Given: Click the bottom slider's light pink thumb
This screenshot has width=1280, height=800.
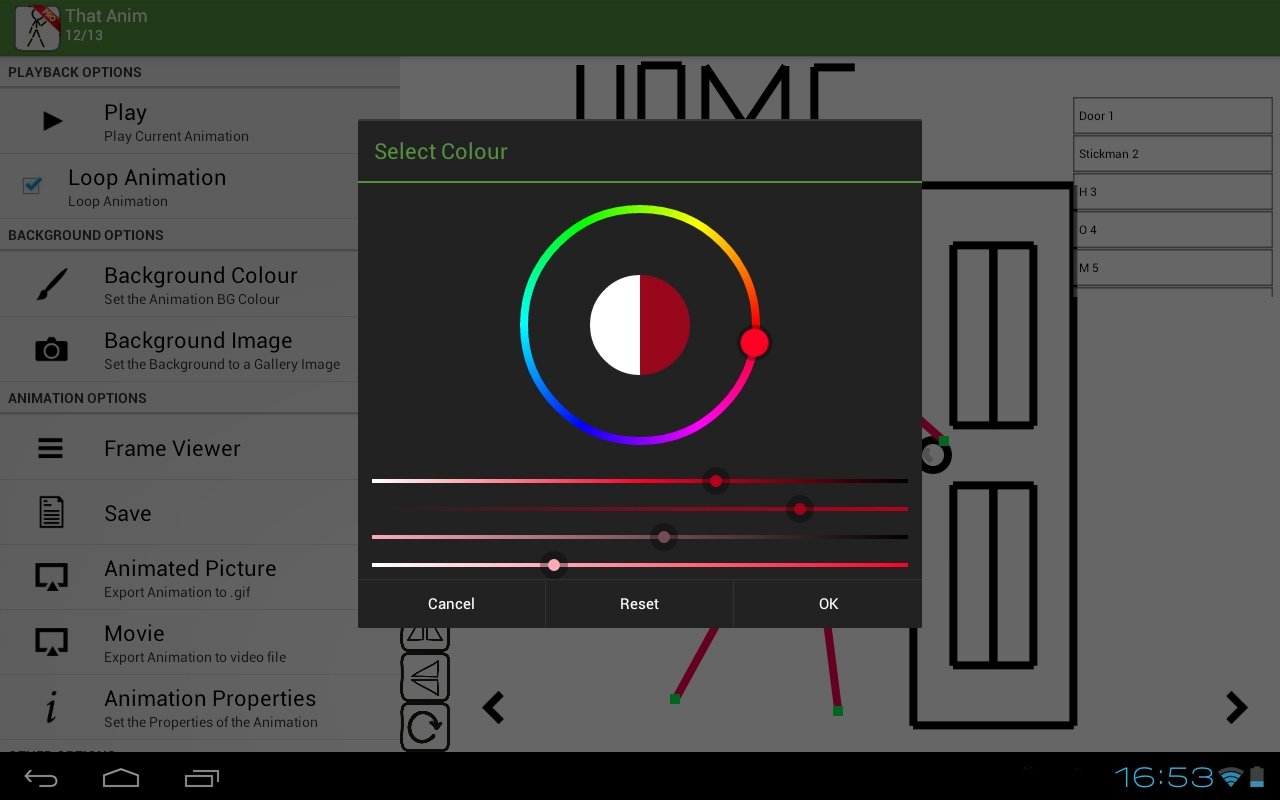Looking at the screenshot, I should tap(554, 565).
